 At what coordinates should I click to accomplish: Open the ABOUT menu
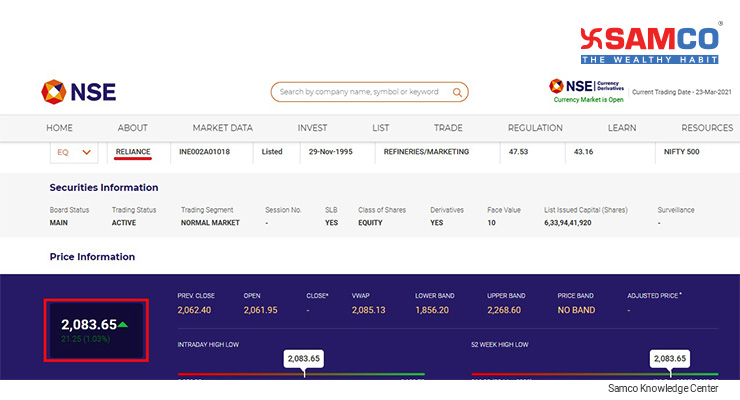click(133, 128)
